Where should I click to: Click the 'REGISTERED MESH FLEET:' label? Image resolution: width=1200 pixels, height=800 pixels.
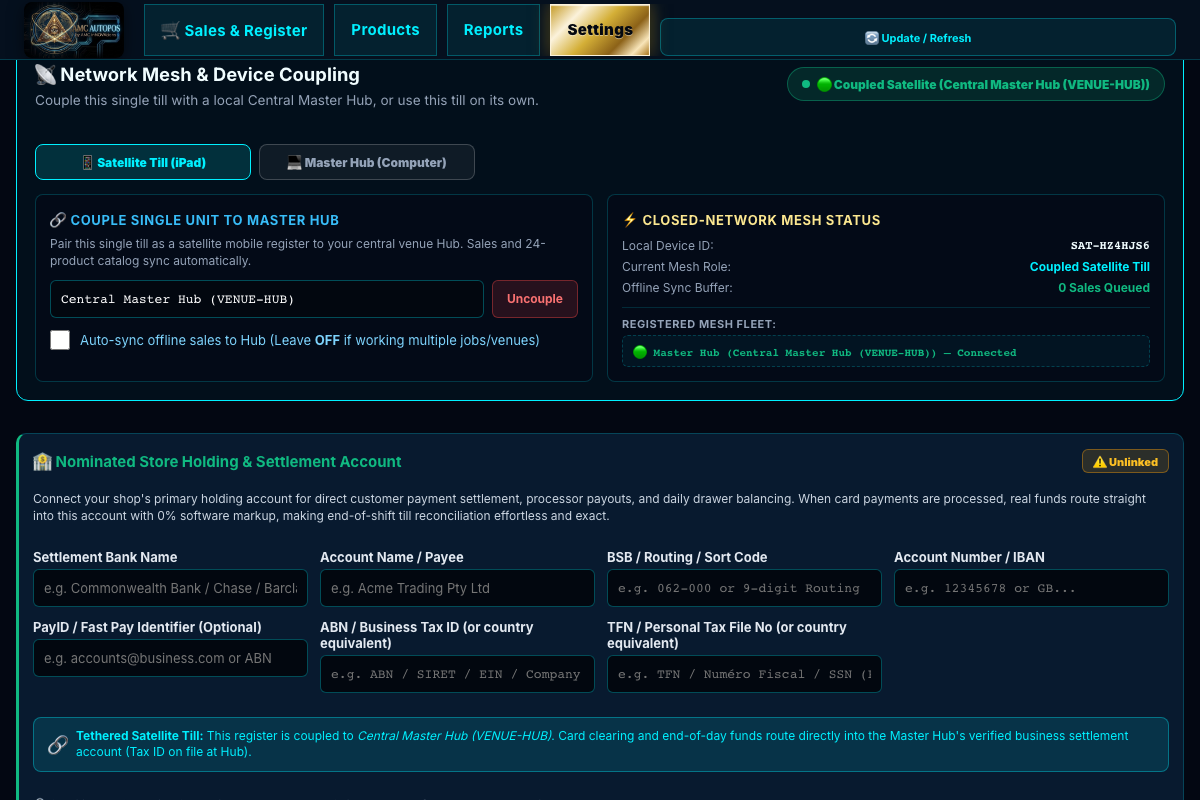click(x=699, y=324)
